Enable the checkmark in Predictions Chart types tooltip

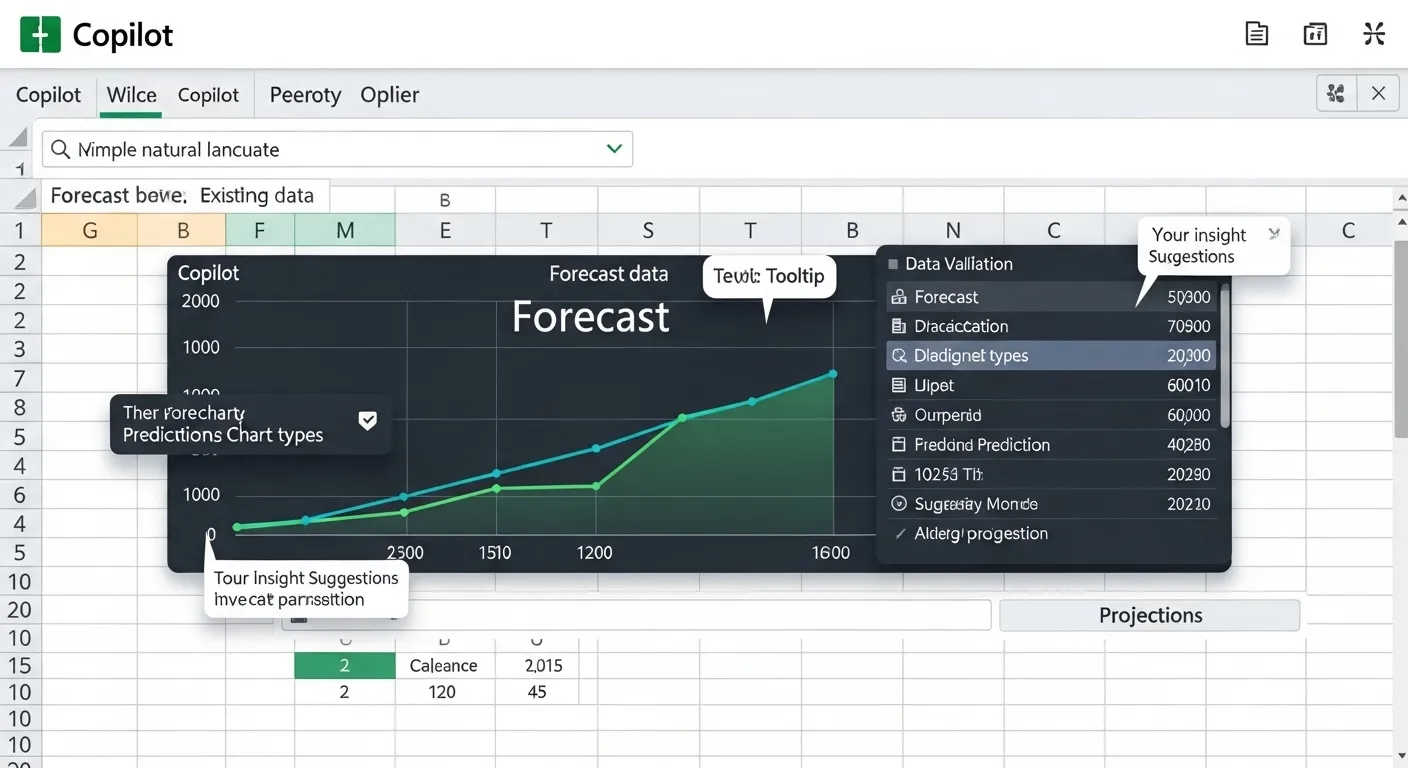367,422
